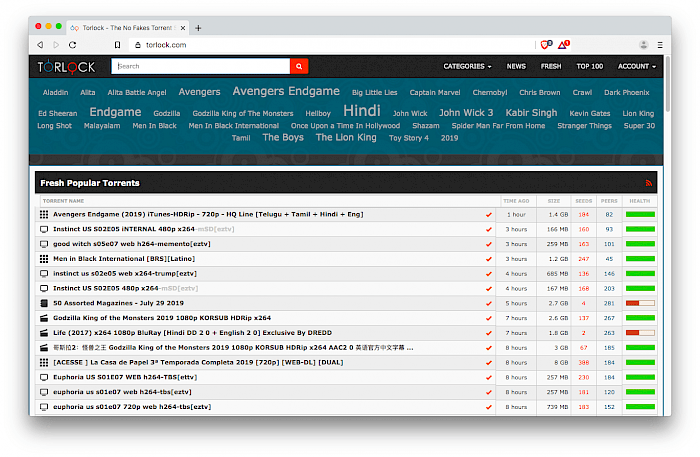This screenshot has width=700, height=457.
Task: Open a new tab with the plus icon
Action: pyautogui.click(x=198, y=28)
